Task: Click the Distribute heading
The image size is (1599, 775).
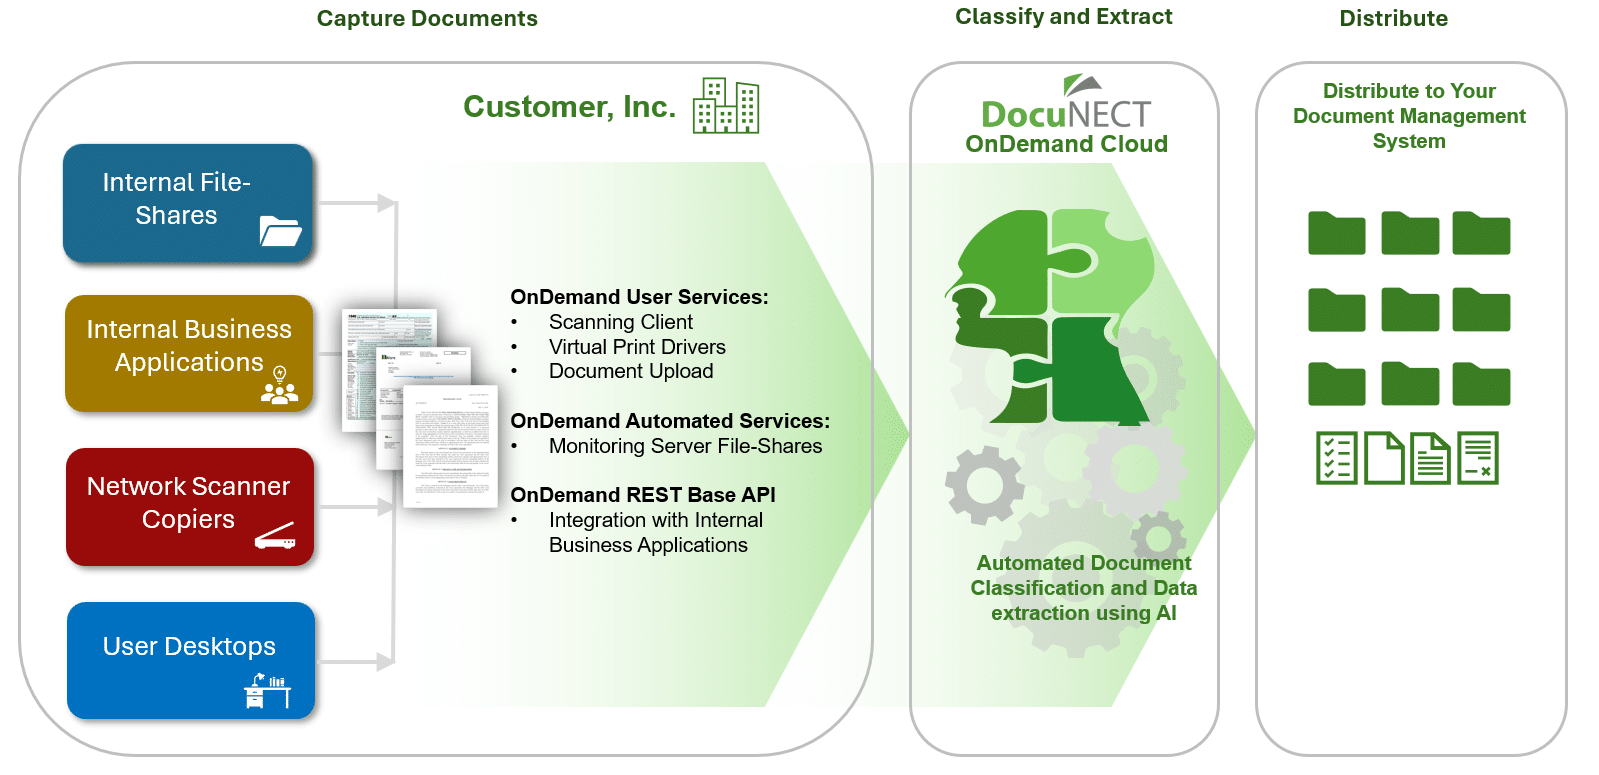Action: 1393,18
